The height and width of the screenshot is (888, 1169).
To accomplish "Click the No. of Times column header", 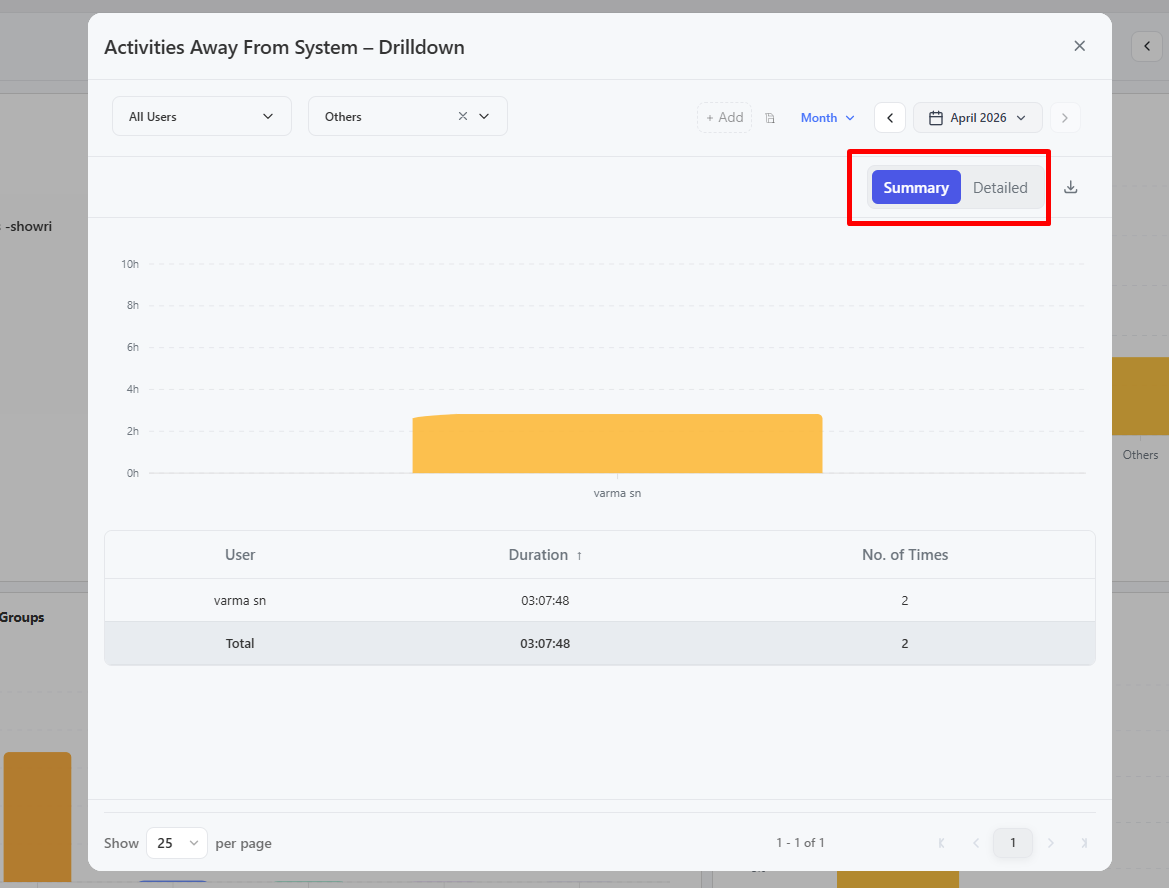I will coord(904,555).
